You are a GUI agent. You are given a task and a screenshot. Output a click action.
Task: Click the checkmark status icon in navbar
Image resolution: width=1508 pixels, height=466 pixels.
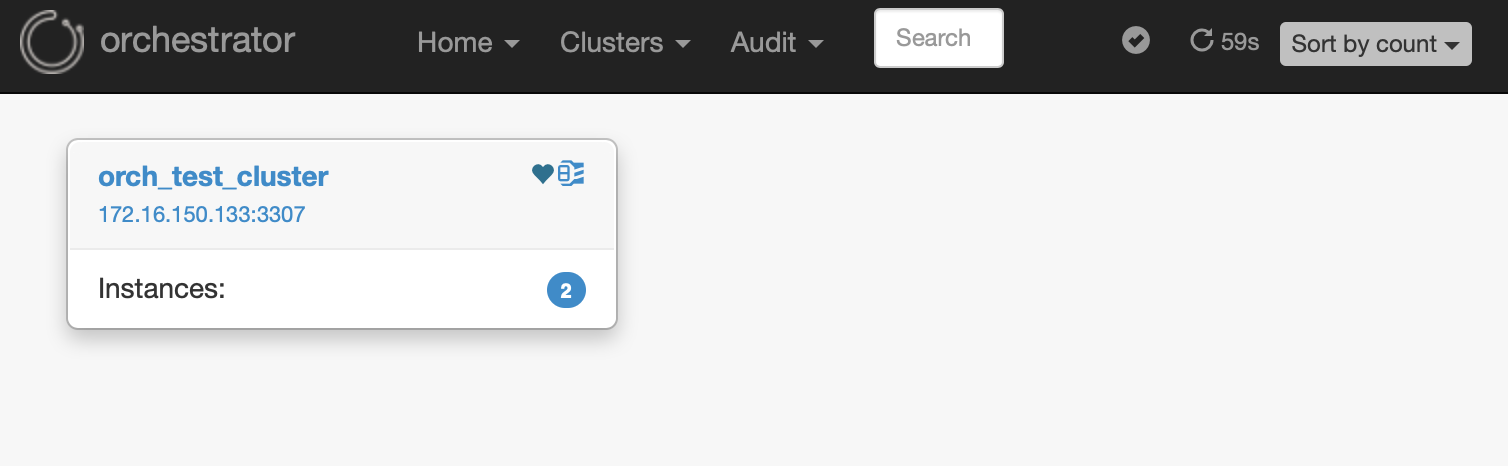pyautogui.click(x=1135, y=41)
